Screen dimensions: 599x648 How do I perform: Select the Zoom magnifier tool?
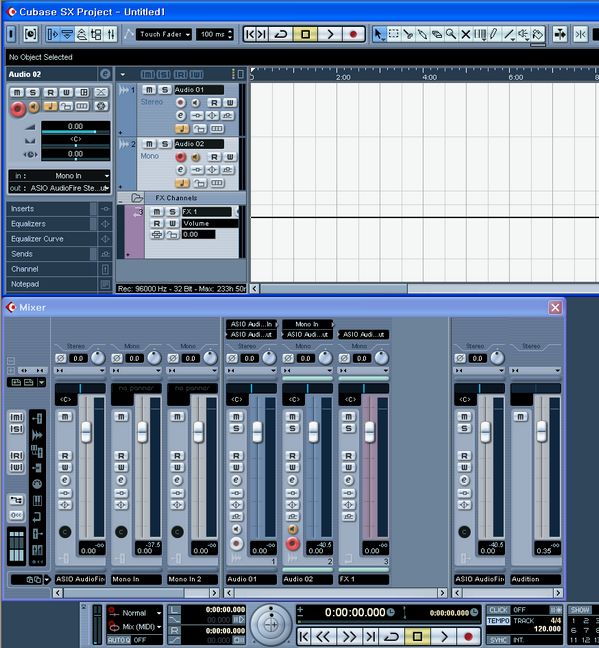[451, 34]
